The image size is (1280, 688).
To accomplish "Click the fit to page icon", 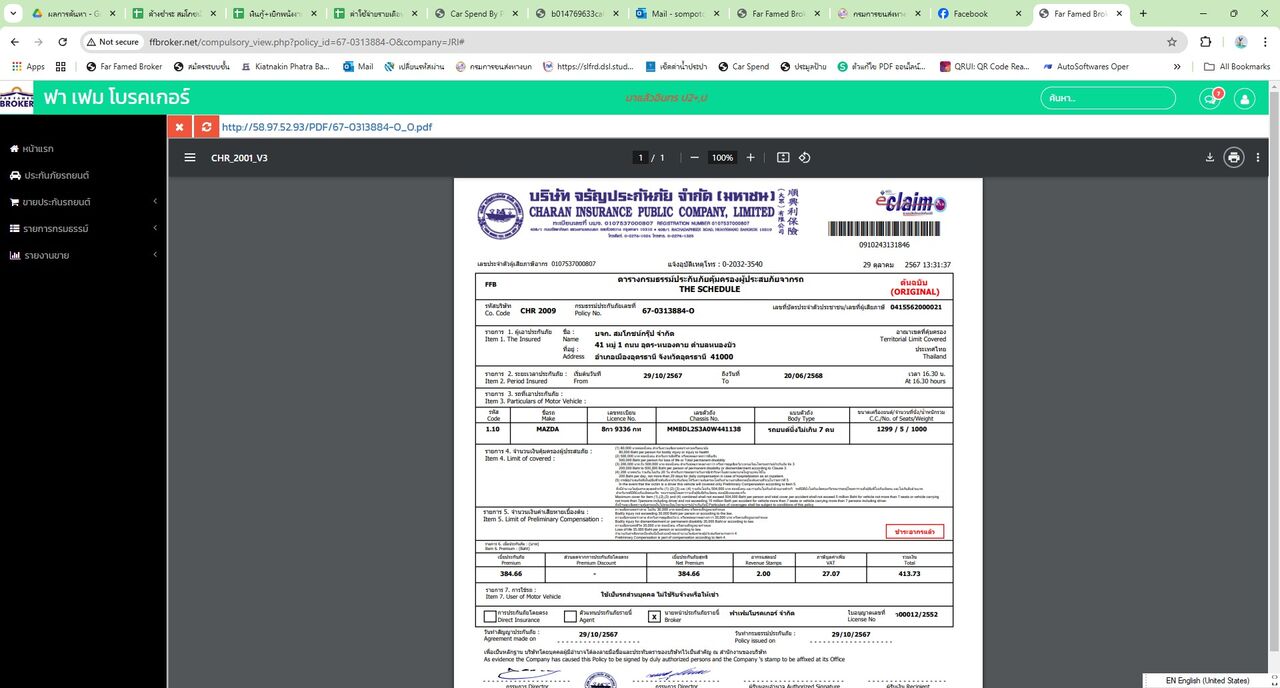I will 783,158.
